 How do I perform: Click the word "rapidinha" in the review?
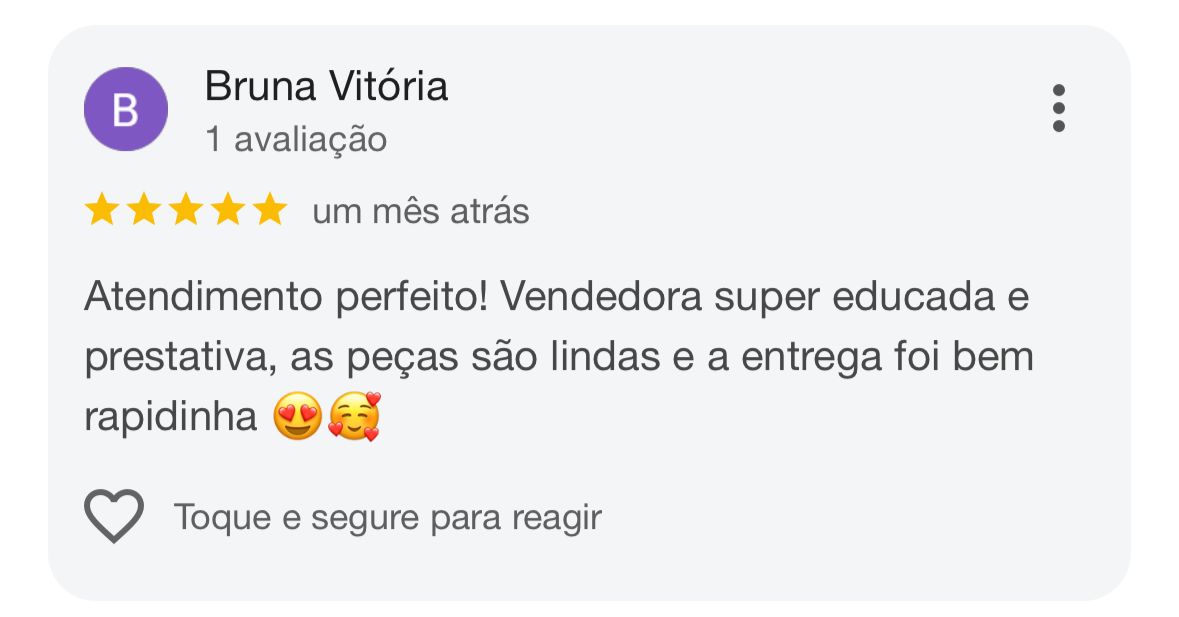(x=171, y=418)
